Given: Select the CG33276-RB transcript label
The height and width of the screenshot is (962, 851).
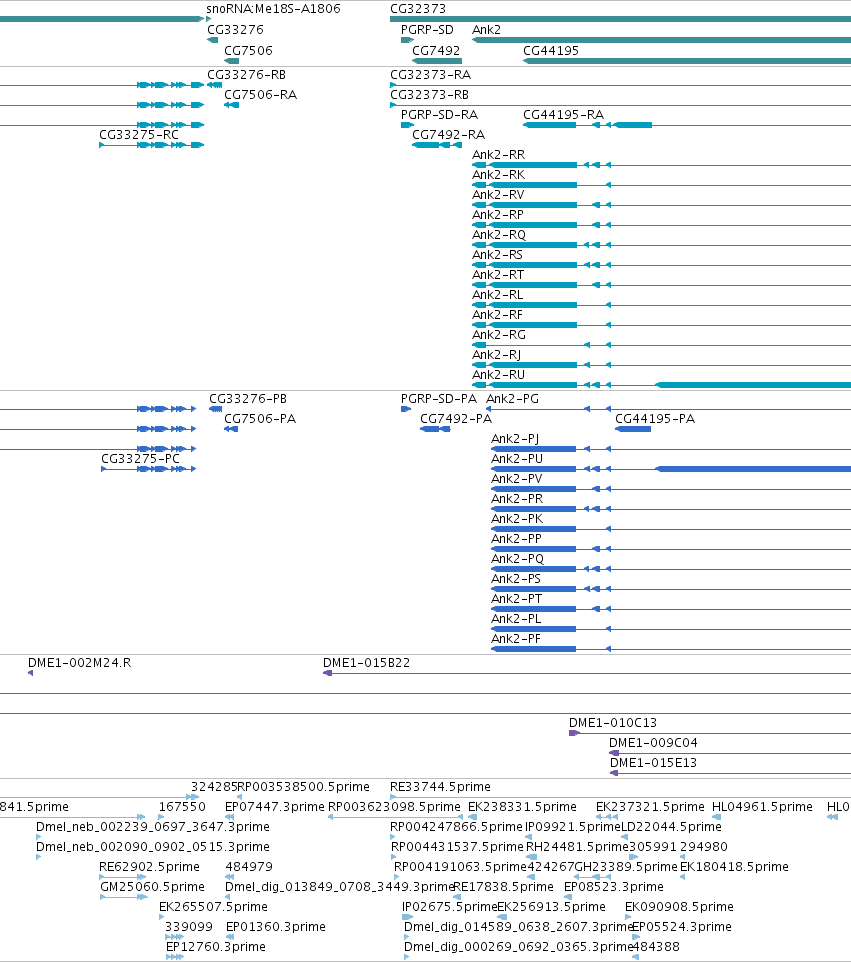Looking at the screenshot, I should pyautogui.click(x=247, y=75).
